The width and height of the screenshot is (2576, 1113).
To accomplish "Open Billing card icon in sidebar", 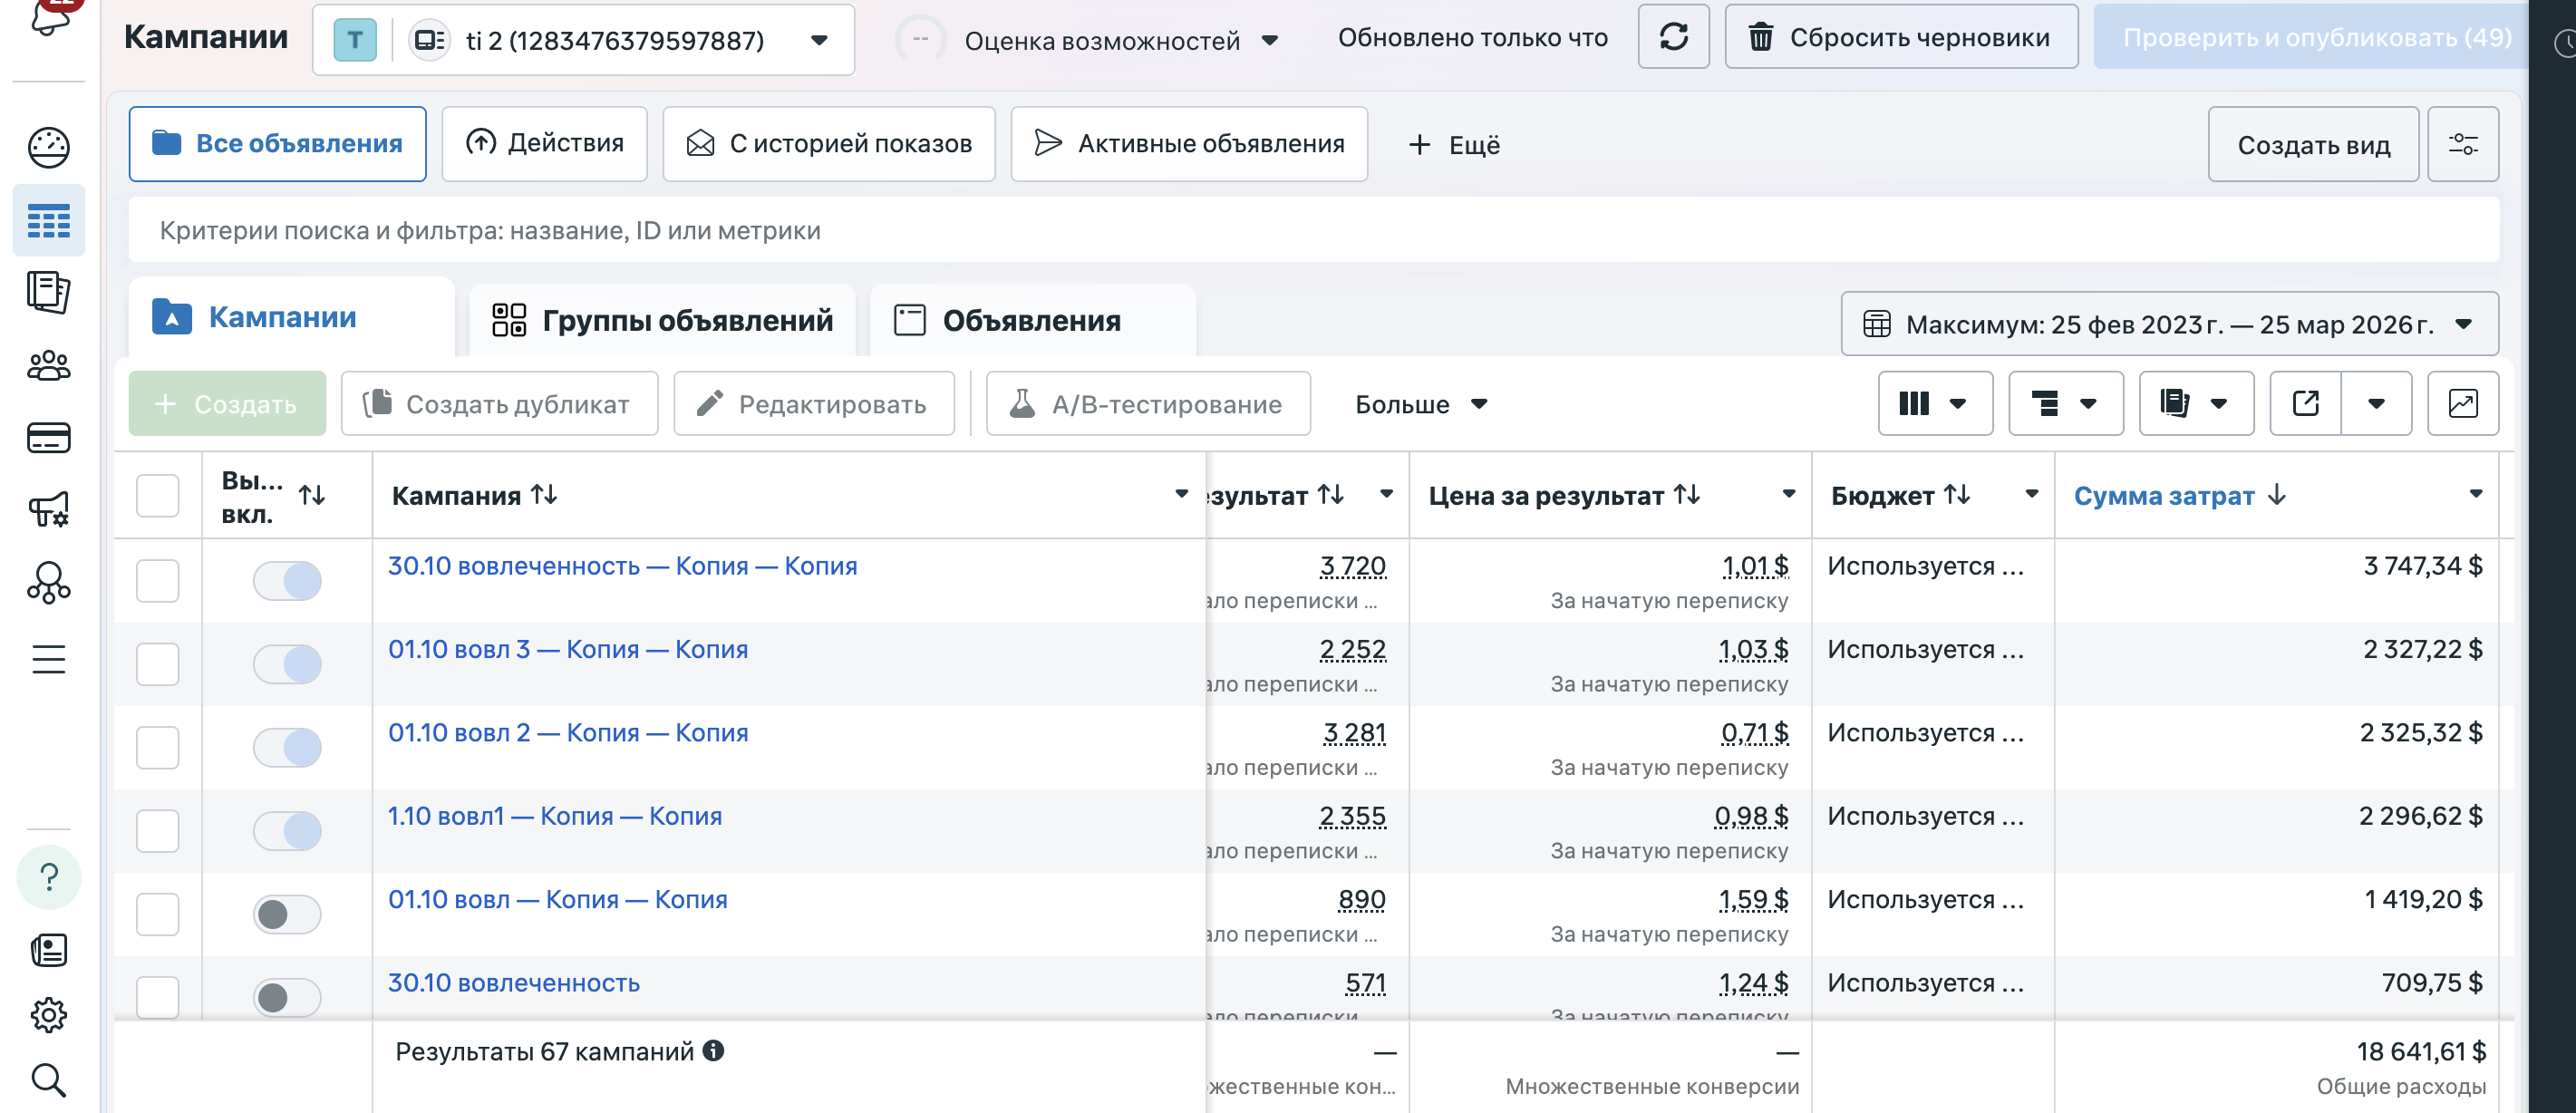I will (49, 438).
